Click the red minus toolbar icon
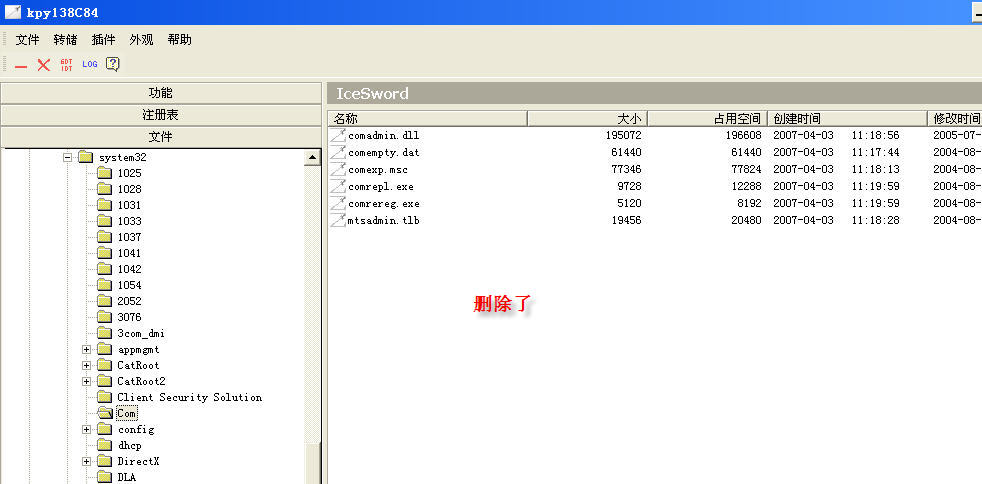This screenshot has height=484, width=982. tap(21, 66)
